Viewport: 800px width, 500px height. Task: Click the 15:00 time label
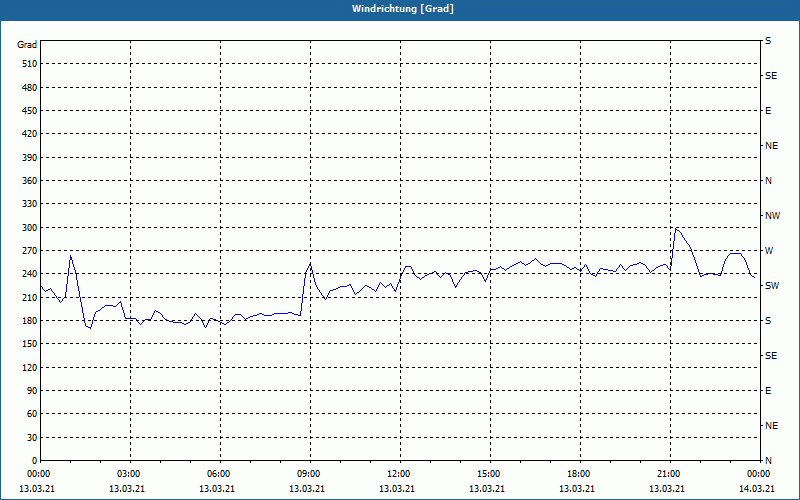489,474
